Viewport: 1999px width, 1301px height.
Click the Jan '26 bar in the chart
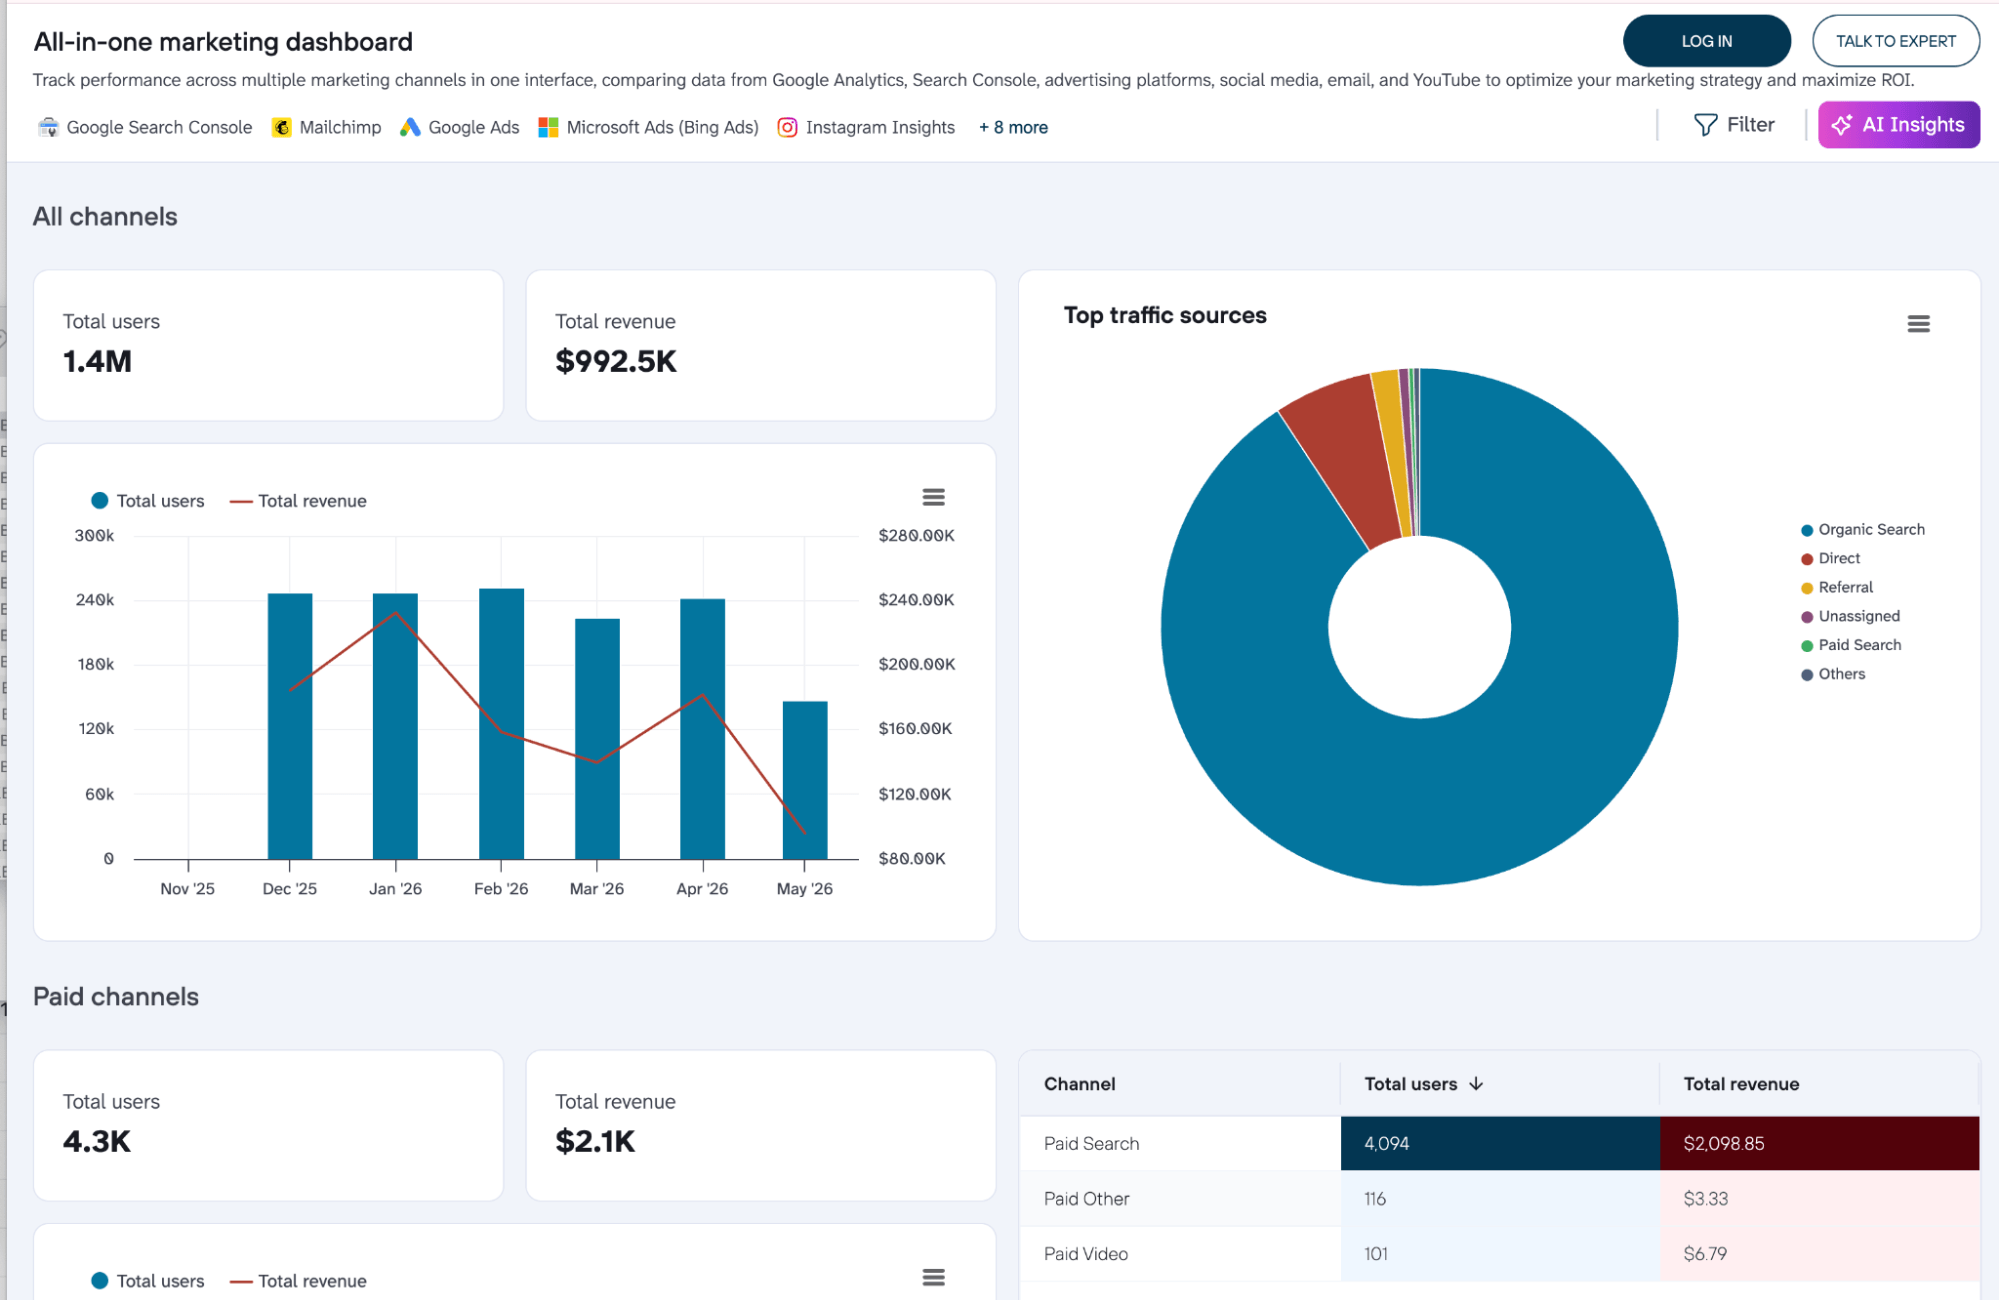click(x=395, y=726)
